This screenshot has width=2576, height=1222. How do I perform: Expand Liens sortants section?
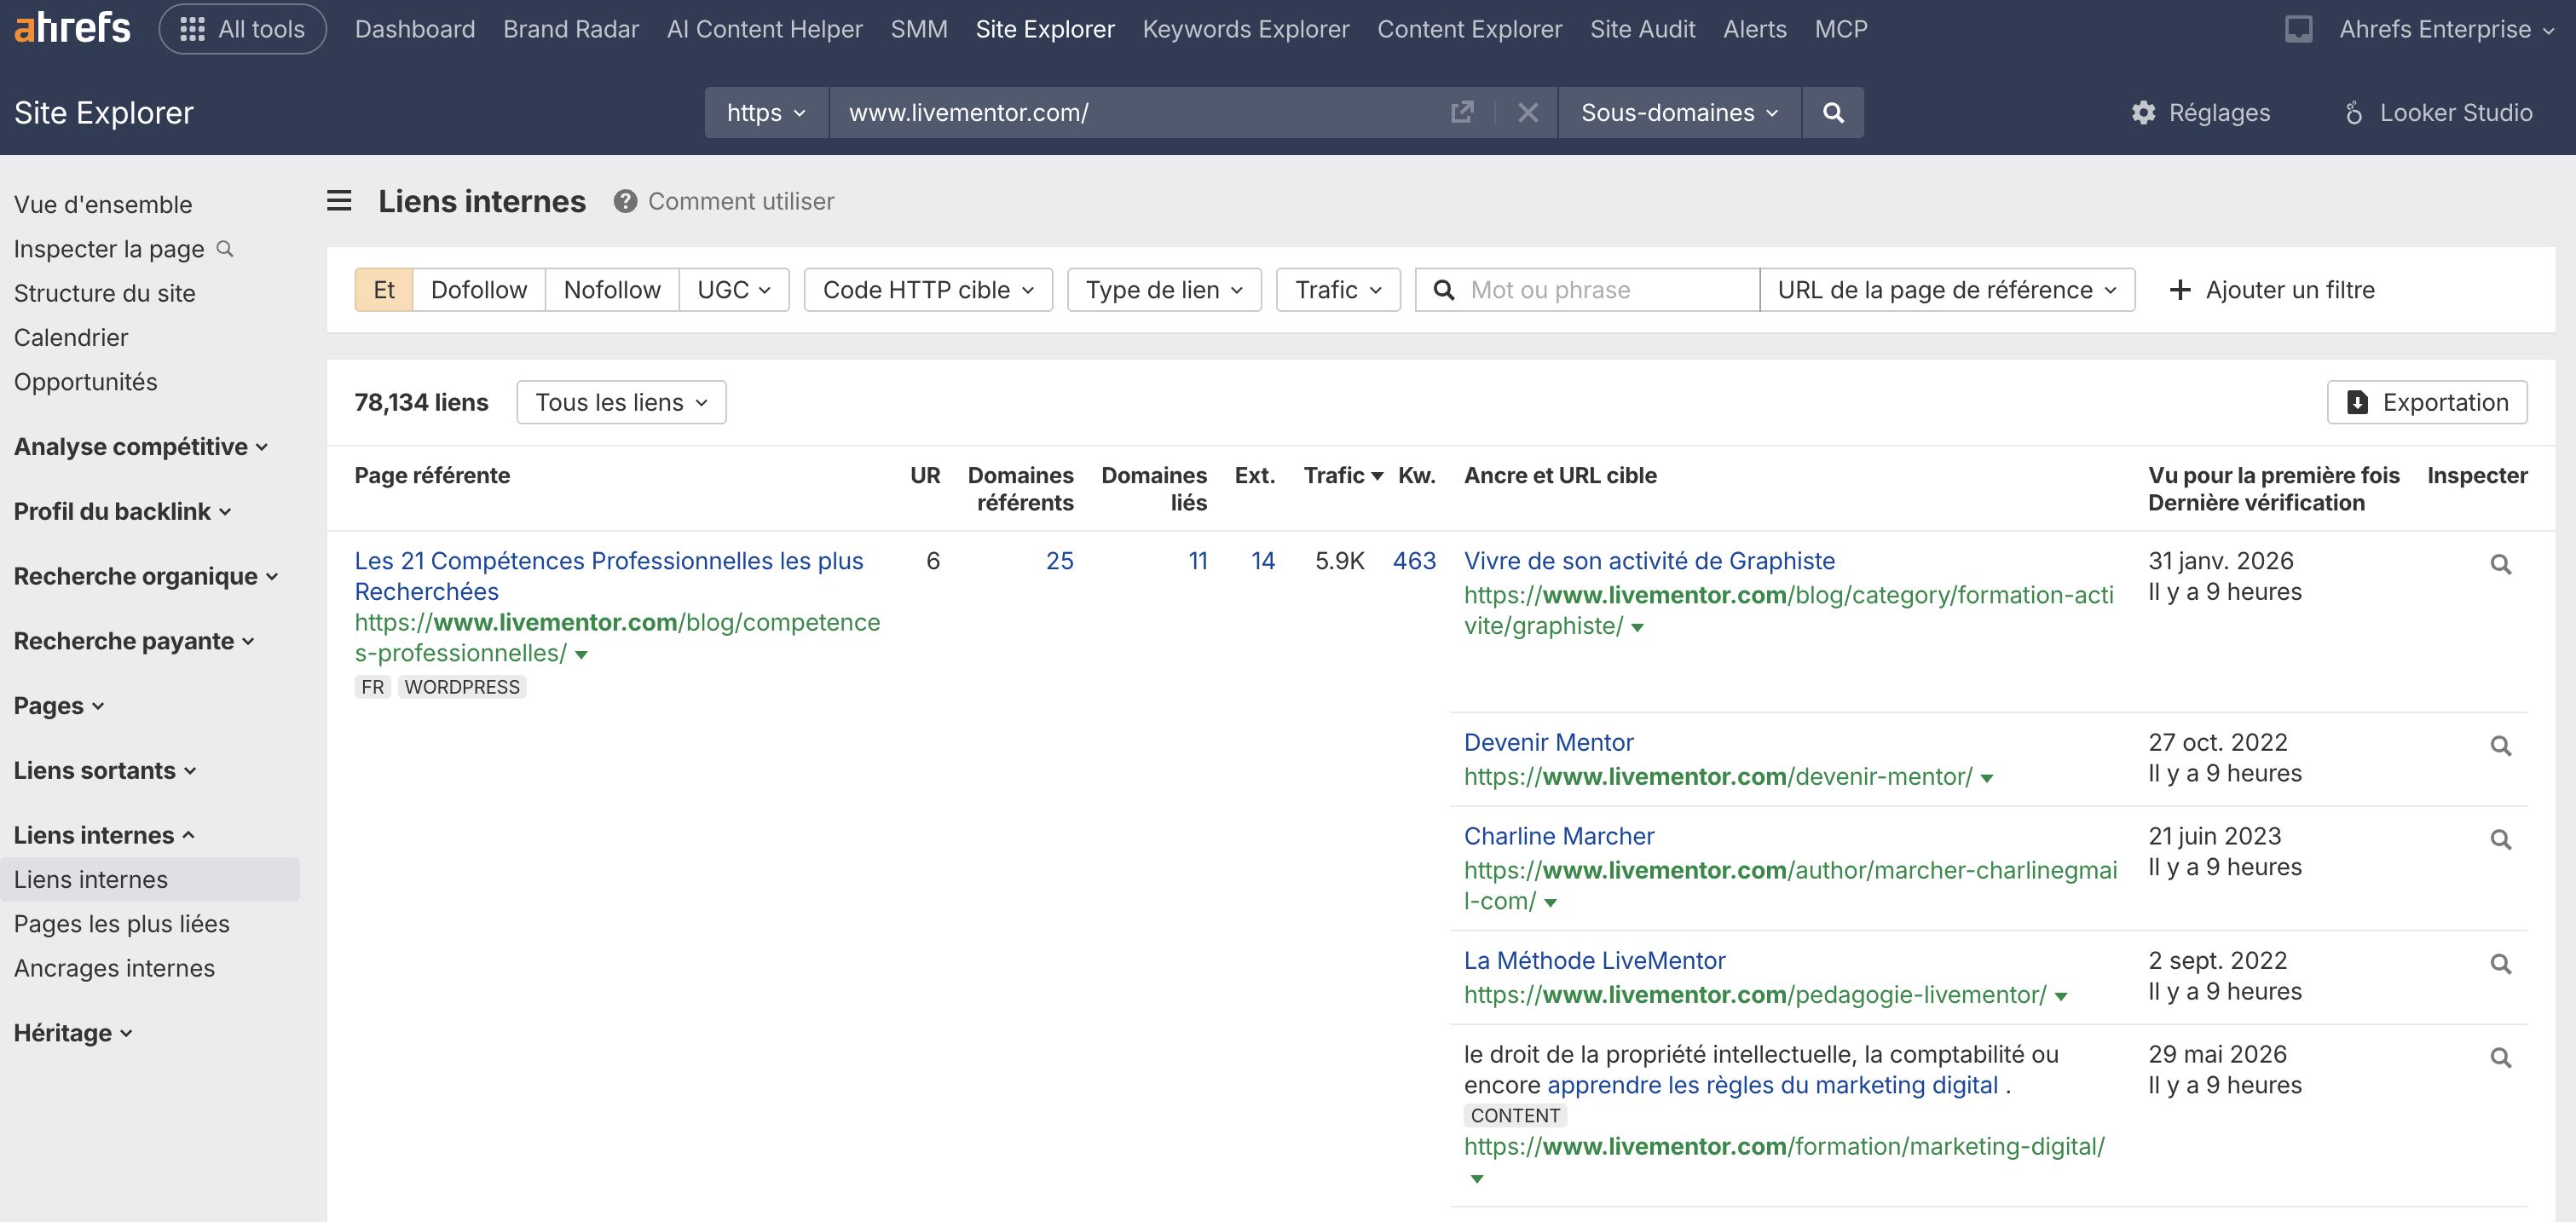coord(105,771)
